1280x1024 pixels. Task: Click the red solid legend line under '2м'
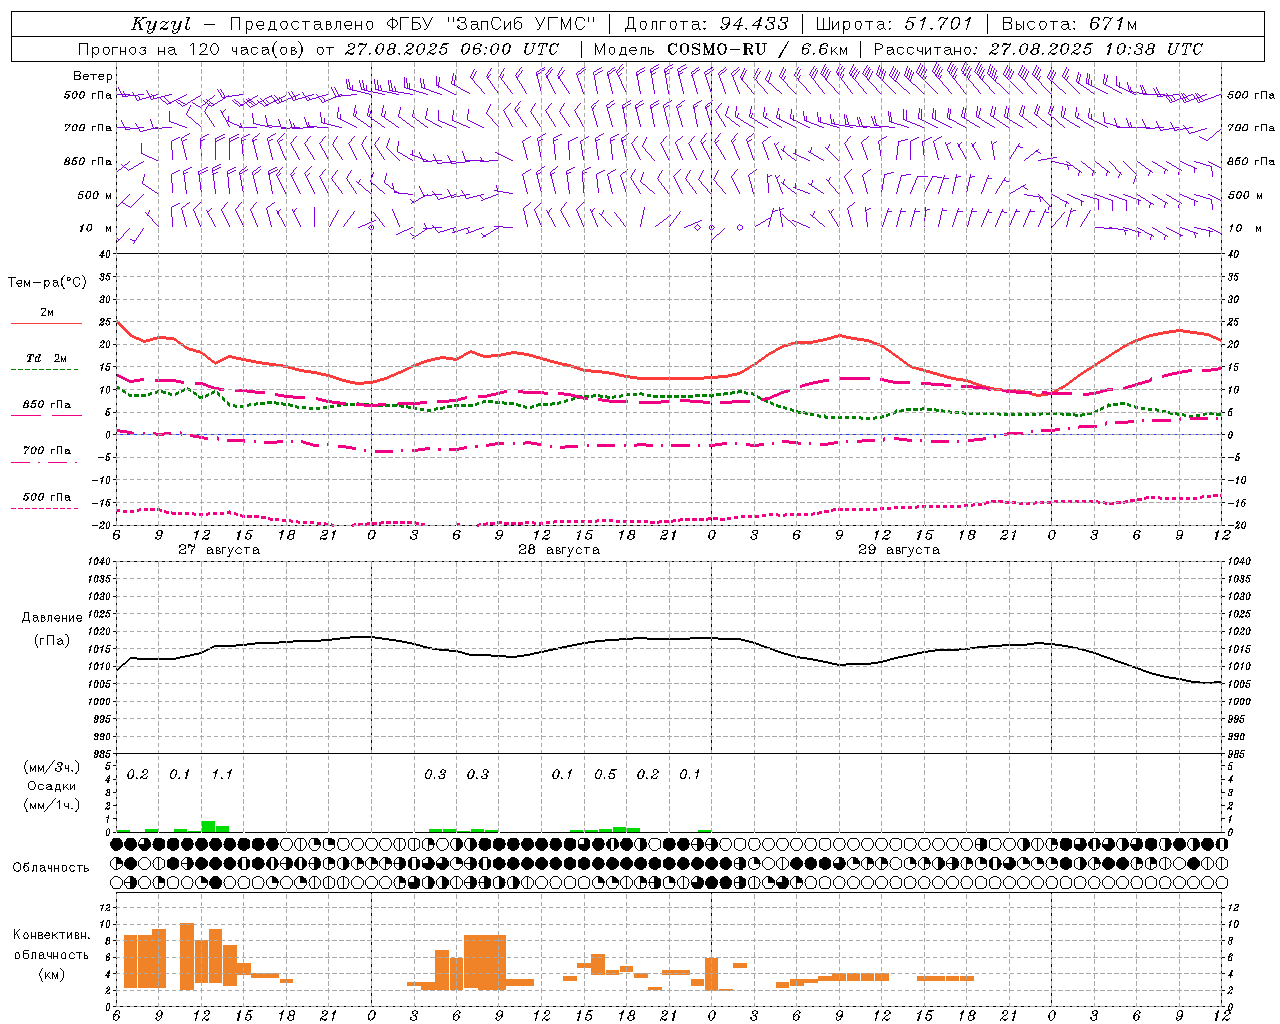[46, 323]
